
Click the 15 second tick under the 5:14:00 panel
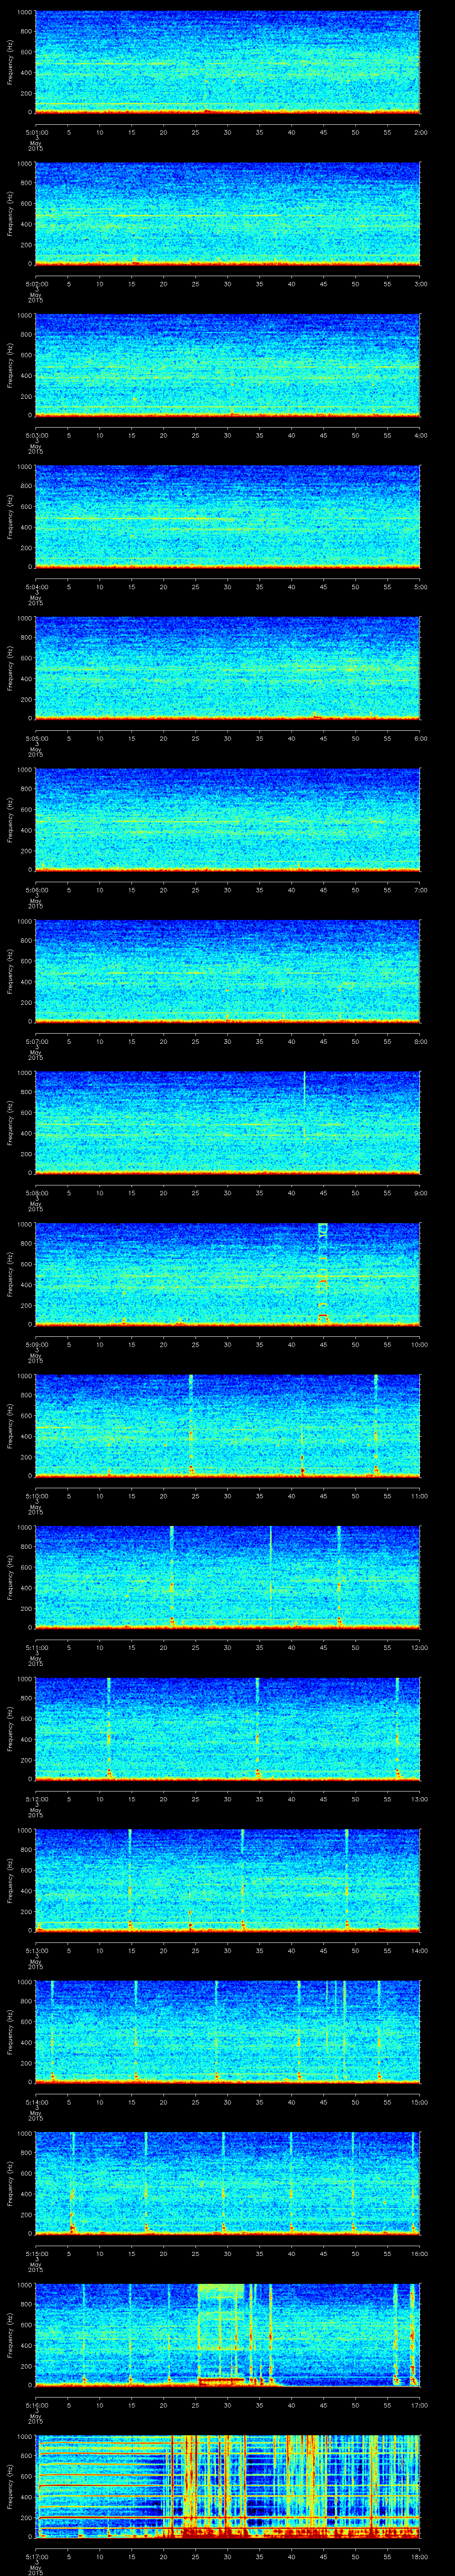coord(131,2102)
